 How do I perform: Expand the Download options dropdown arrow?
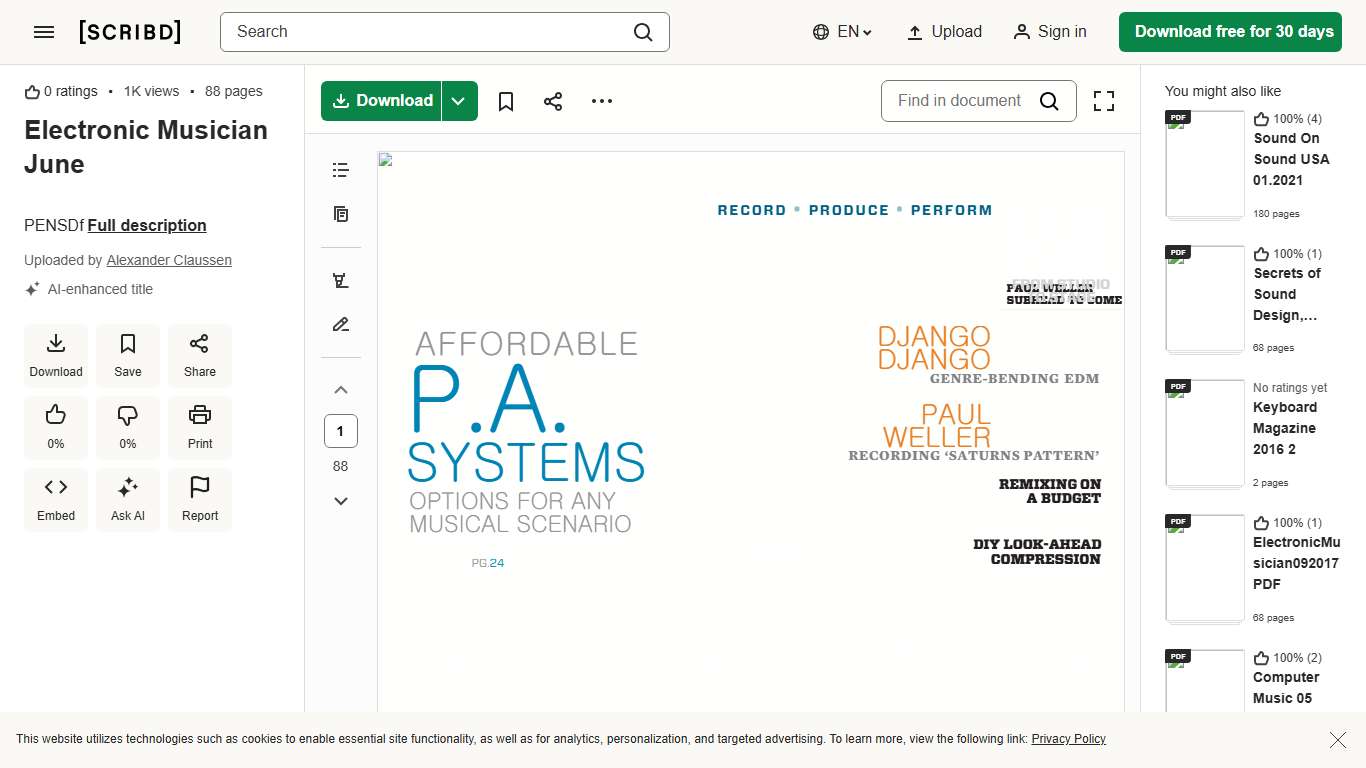(459, 101)
